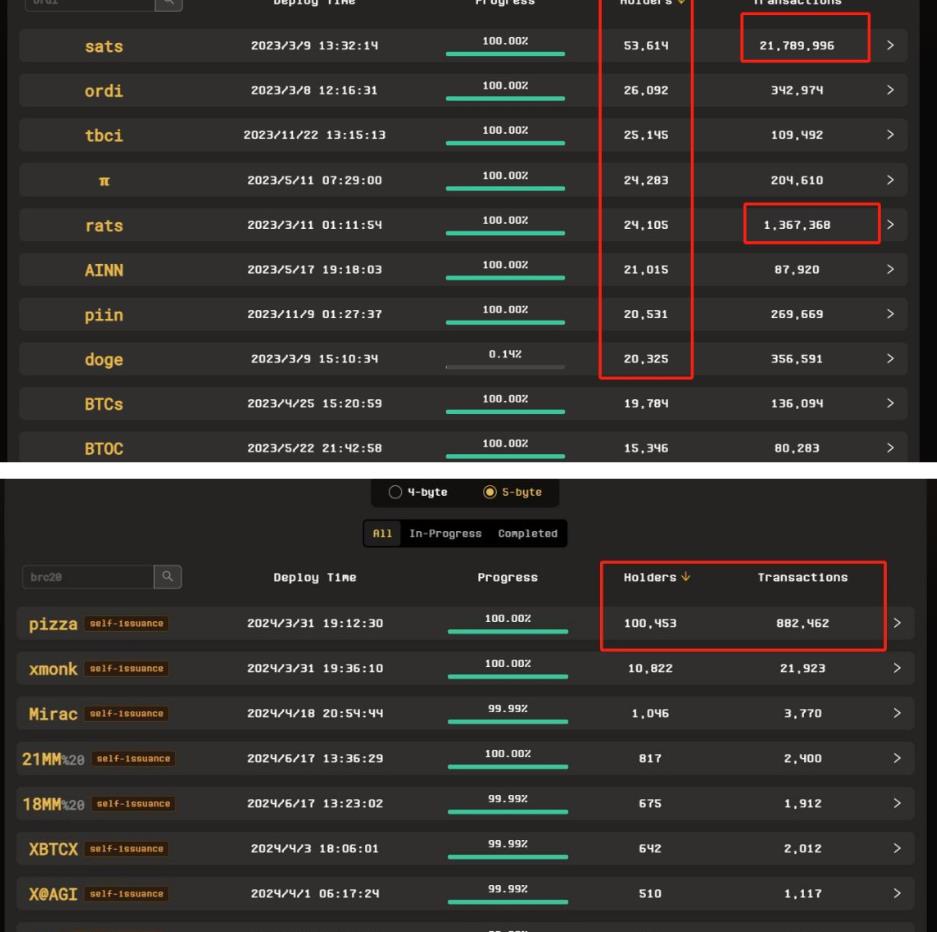Image resolution: width=937 pixels, height=932 pixels.
Task: Open the AINN row arrow
Action: tap(890, 269)
